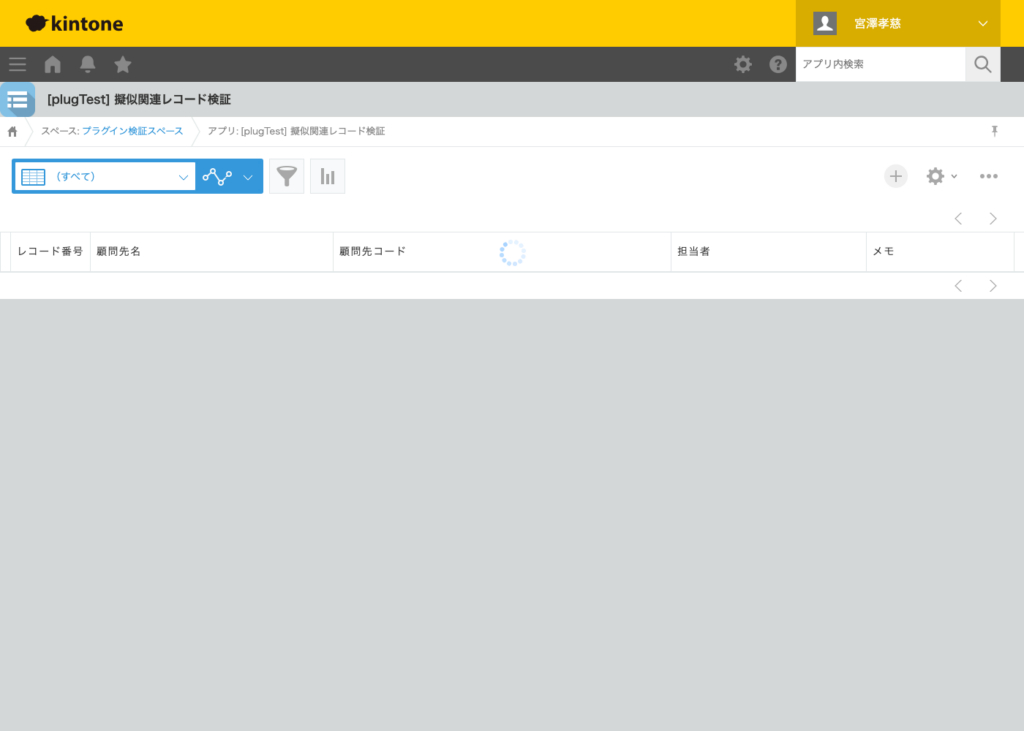Viewport: 1024px width, 731px height.
Task: Open the notifications bell icon
Action: click(88, 64)
